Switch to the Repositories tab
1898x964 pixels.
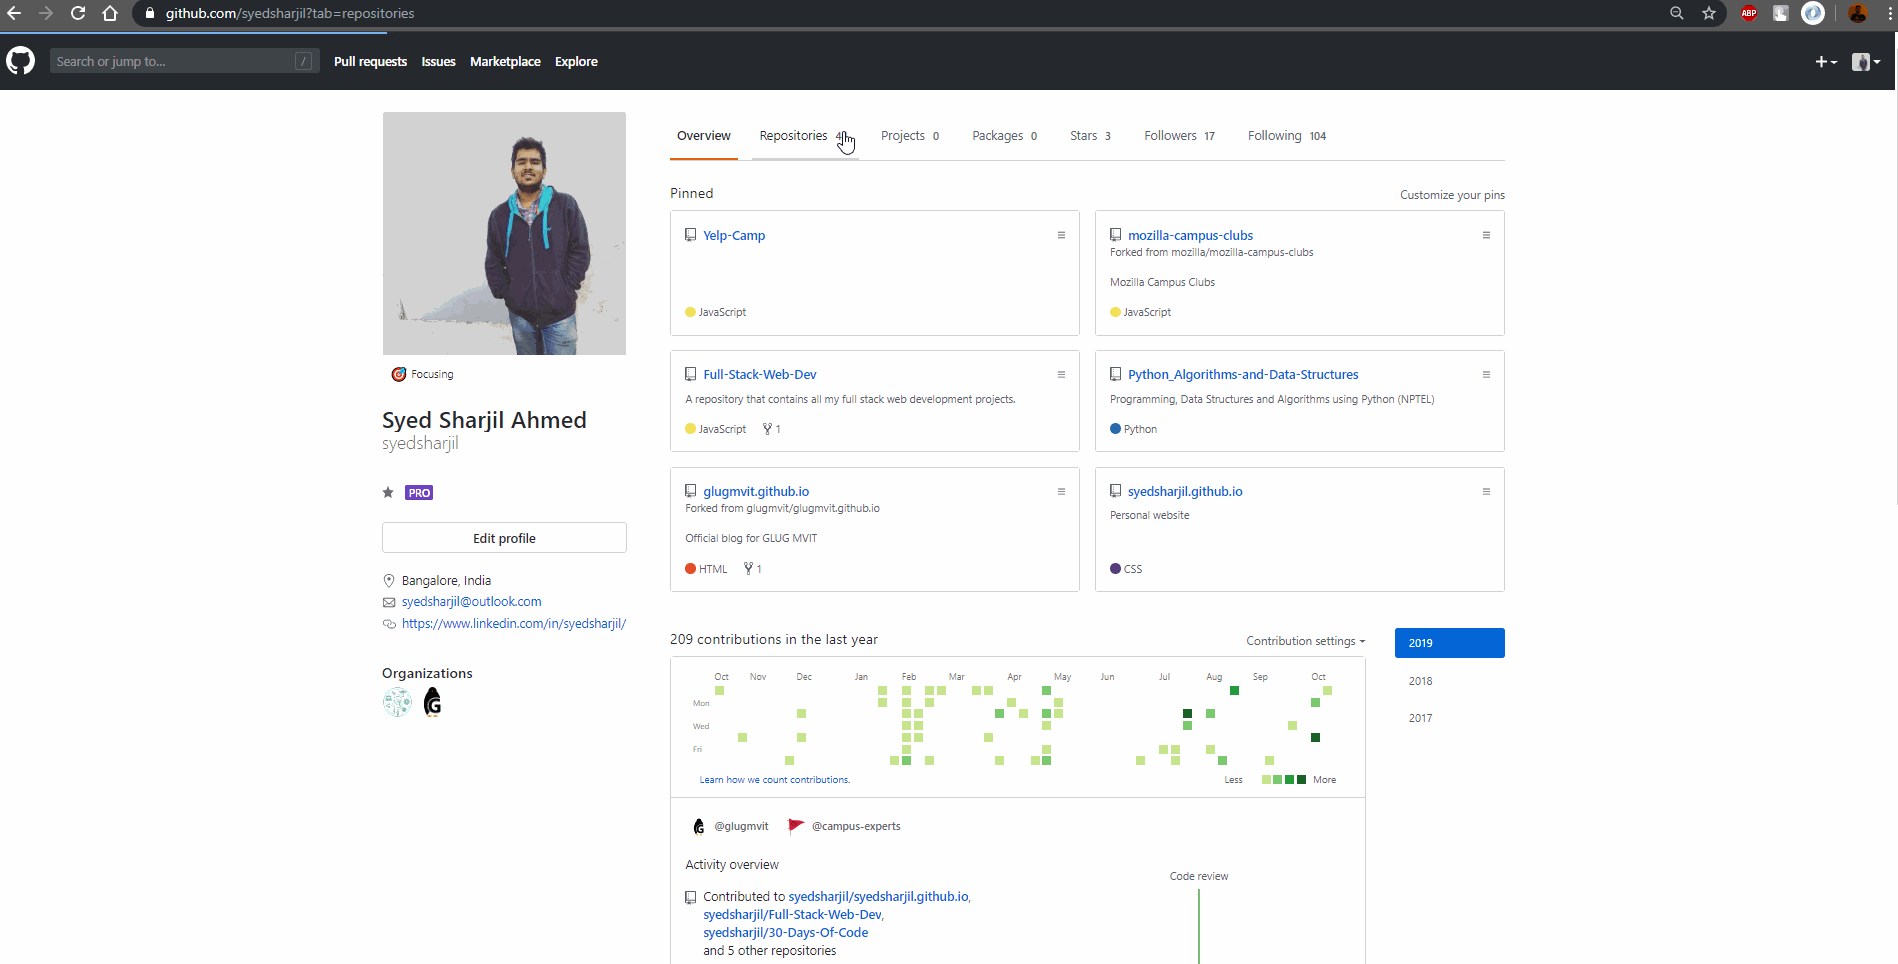coord(794,136)
